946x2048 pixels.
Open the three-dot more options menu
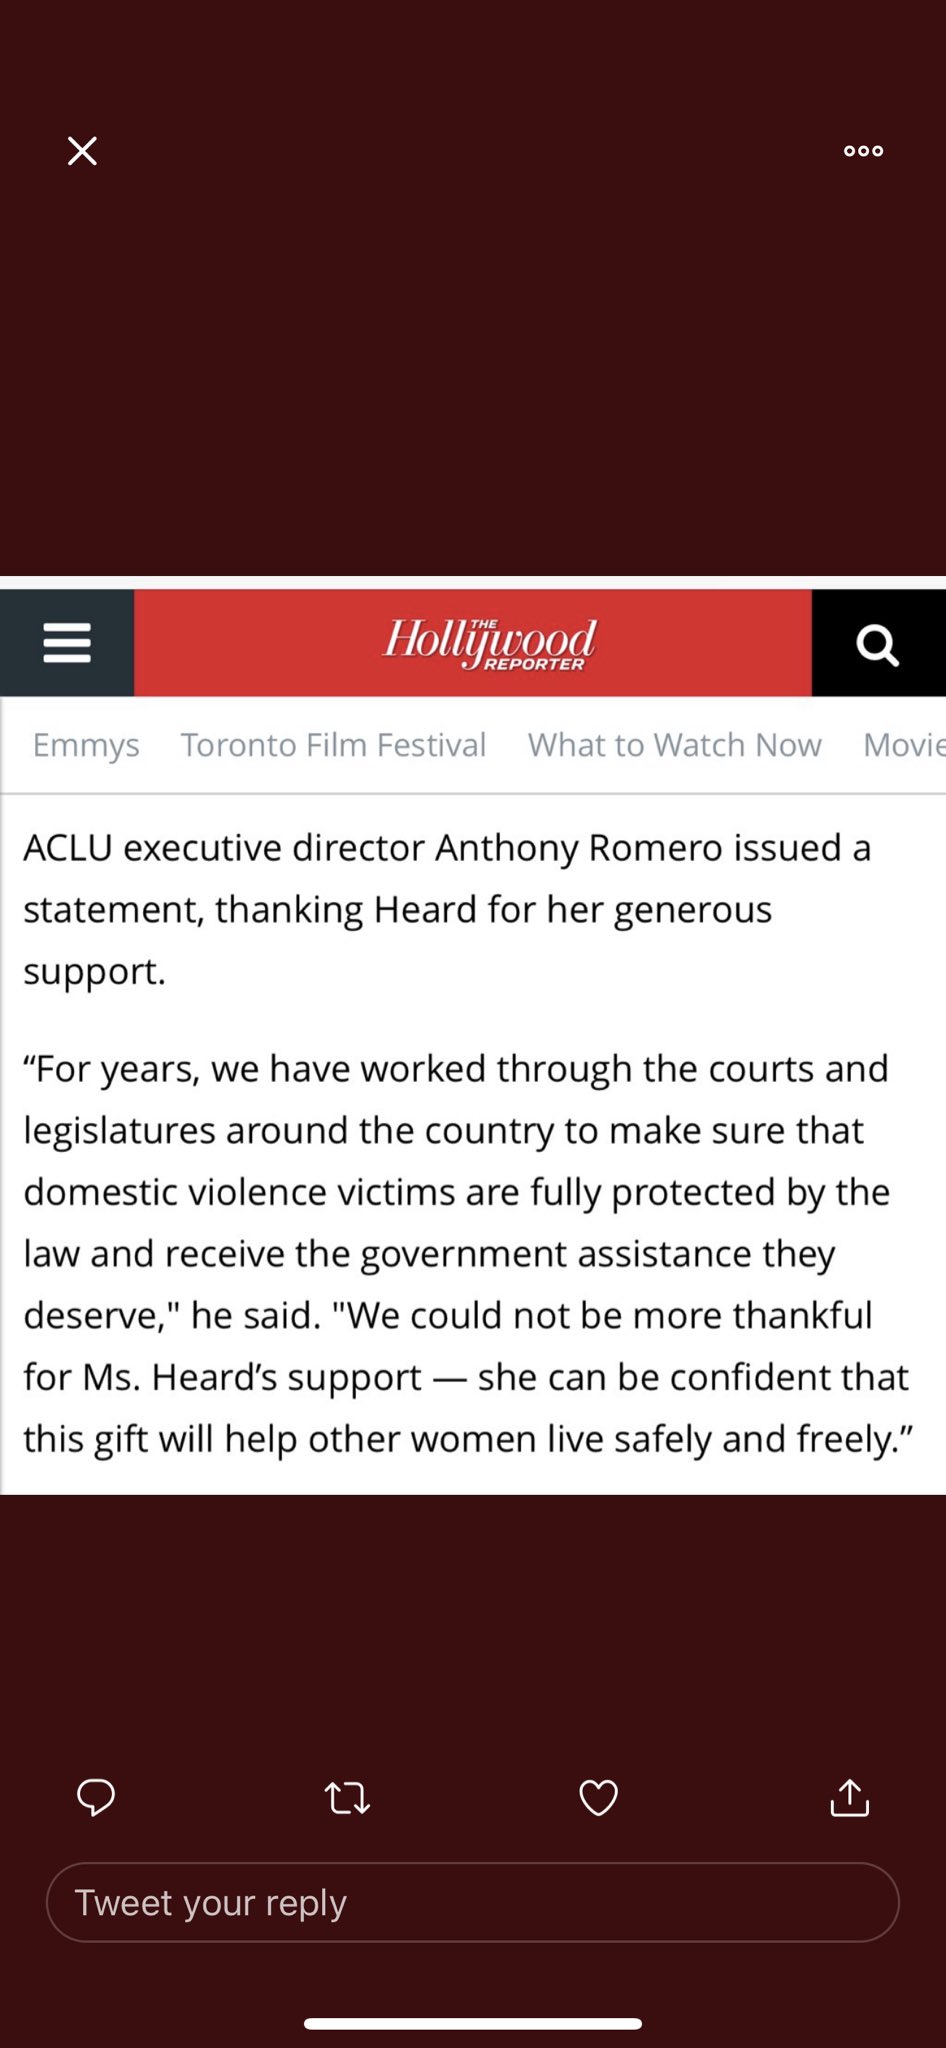(863, 151)
